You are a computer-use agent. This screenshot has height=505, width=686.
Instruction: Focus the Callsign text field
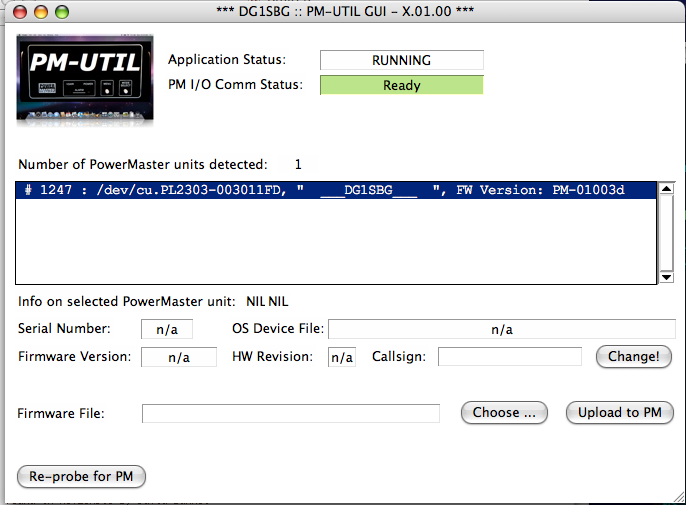(510, 357)
